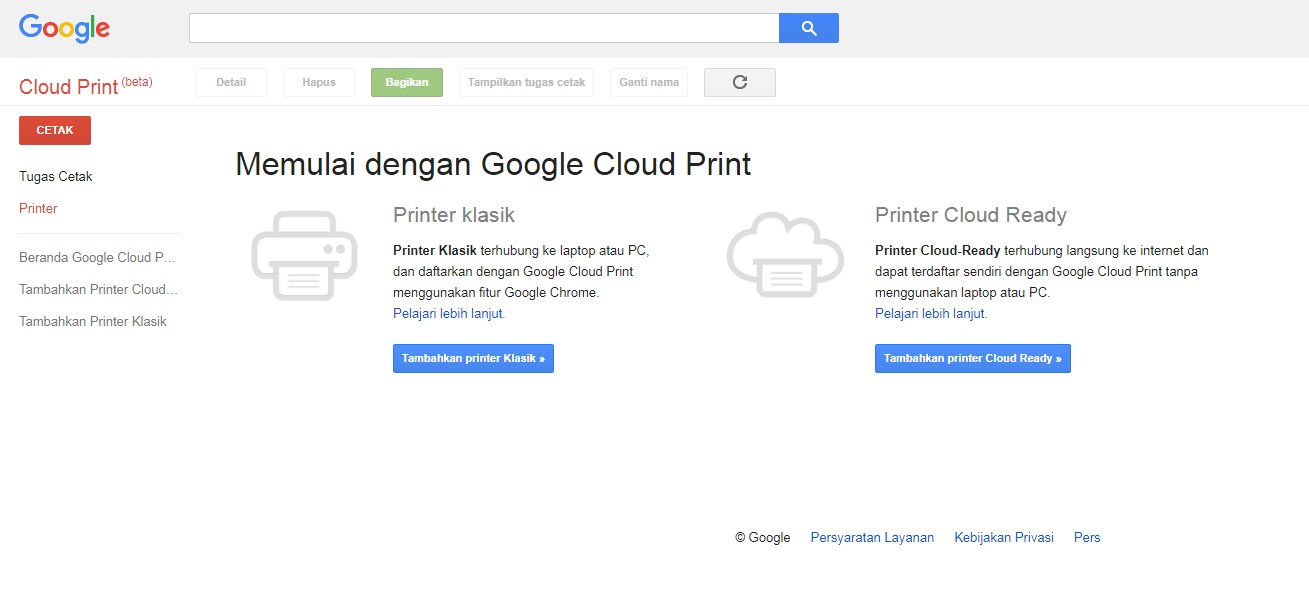
Task: Select Tugas Cetak in the sidebar
Action: [x=55, y=176]
